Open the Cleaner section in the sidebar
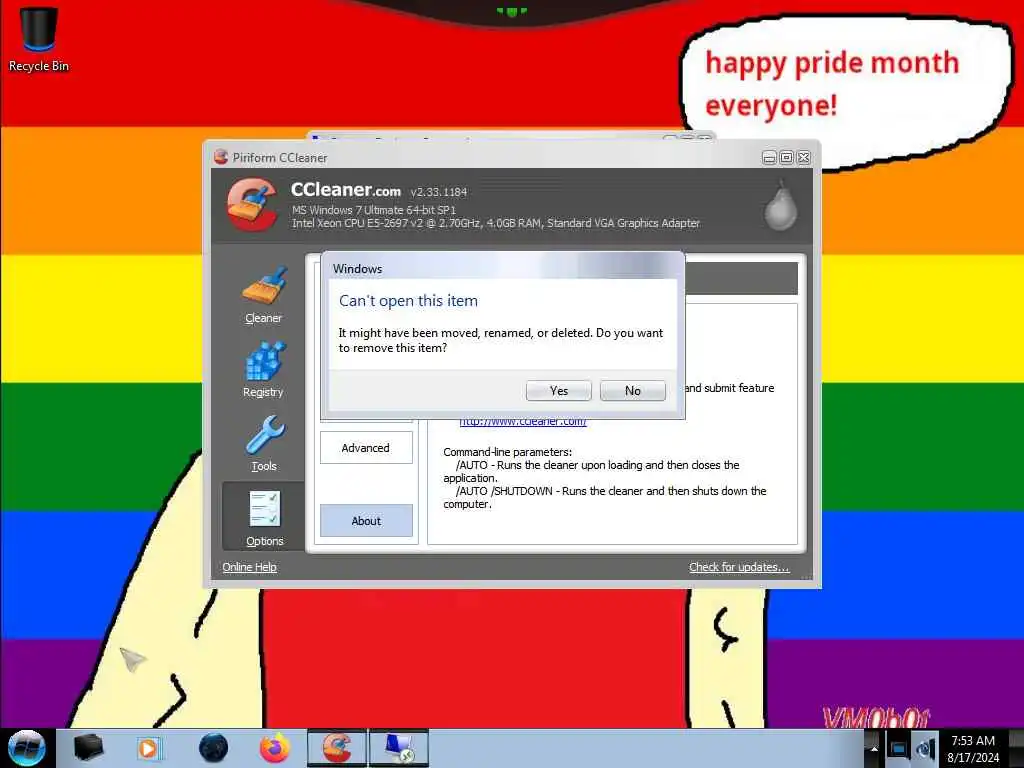The width and height of the screenshot is (1024, 768). tap(264, 295)
